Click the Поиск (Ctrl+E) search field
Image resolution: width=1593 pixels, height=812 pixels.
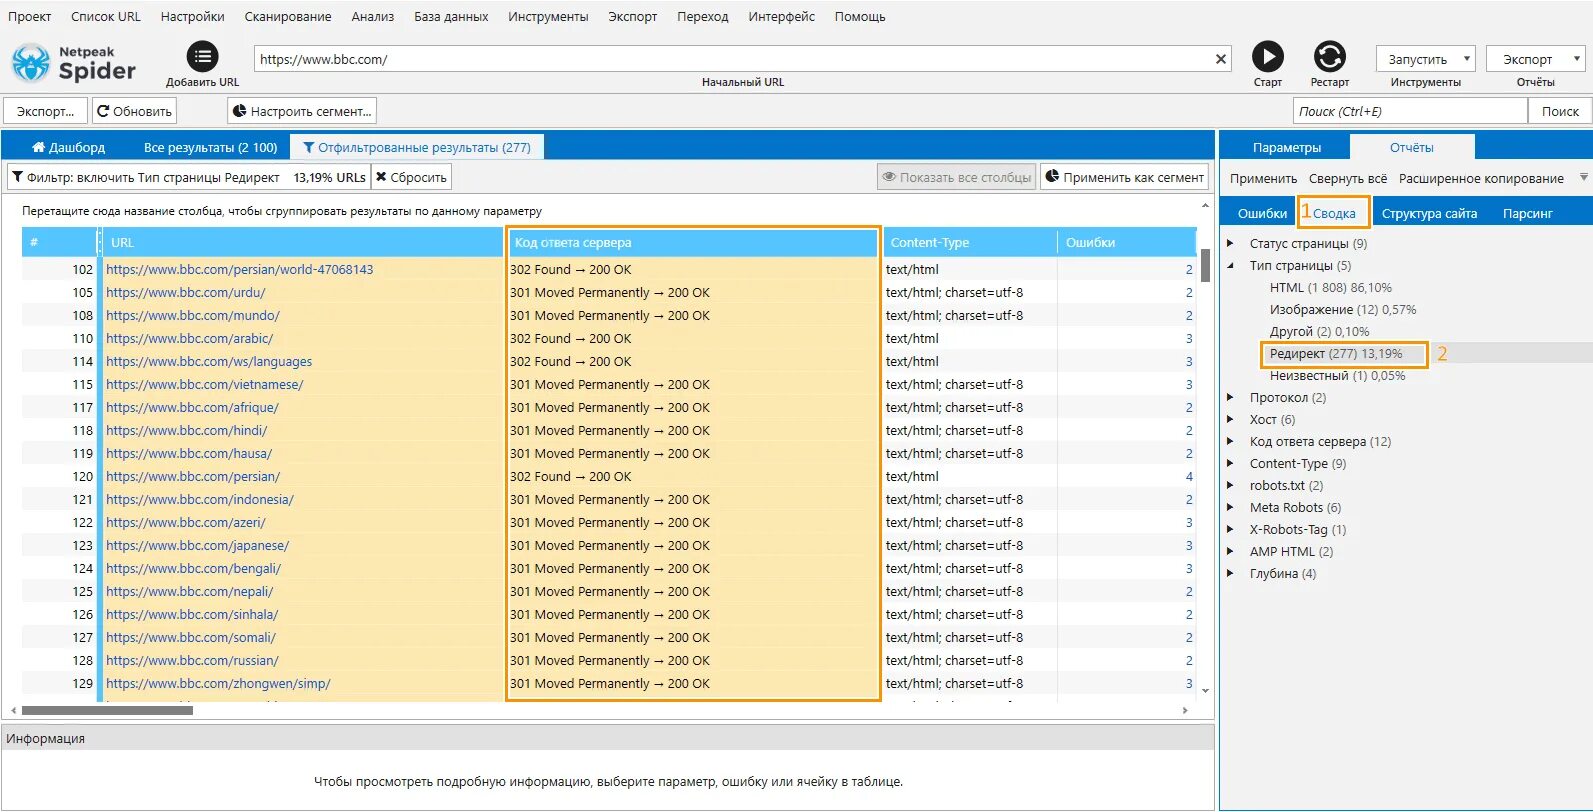click(1410, 111)
